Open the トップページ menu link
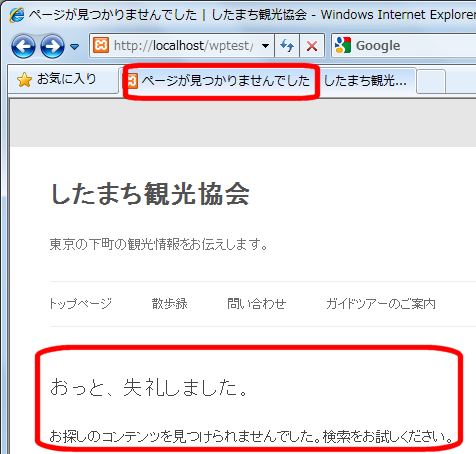476x454 pixels. 81,304
